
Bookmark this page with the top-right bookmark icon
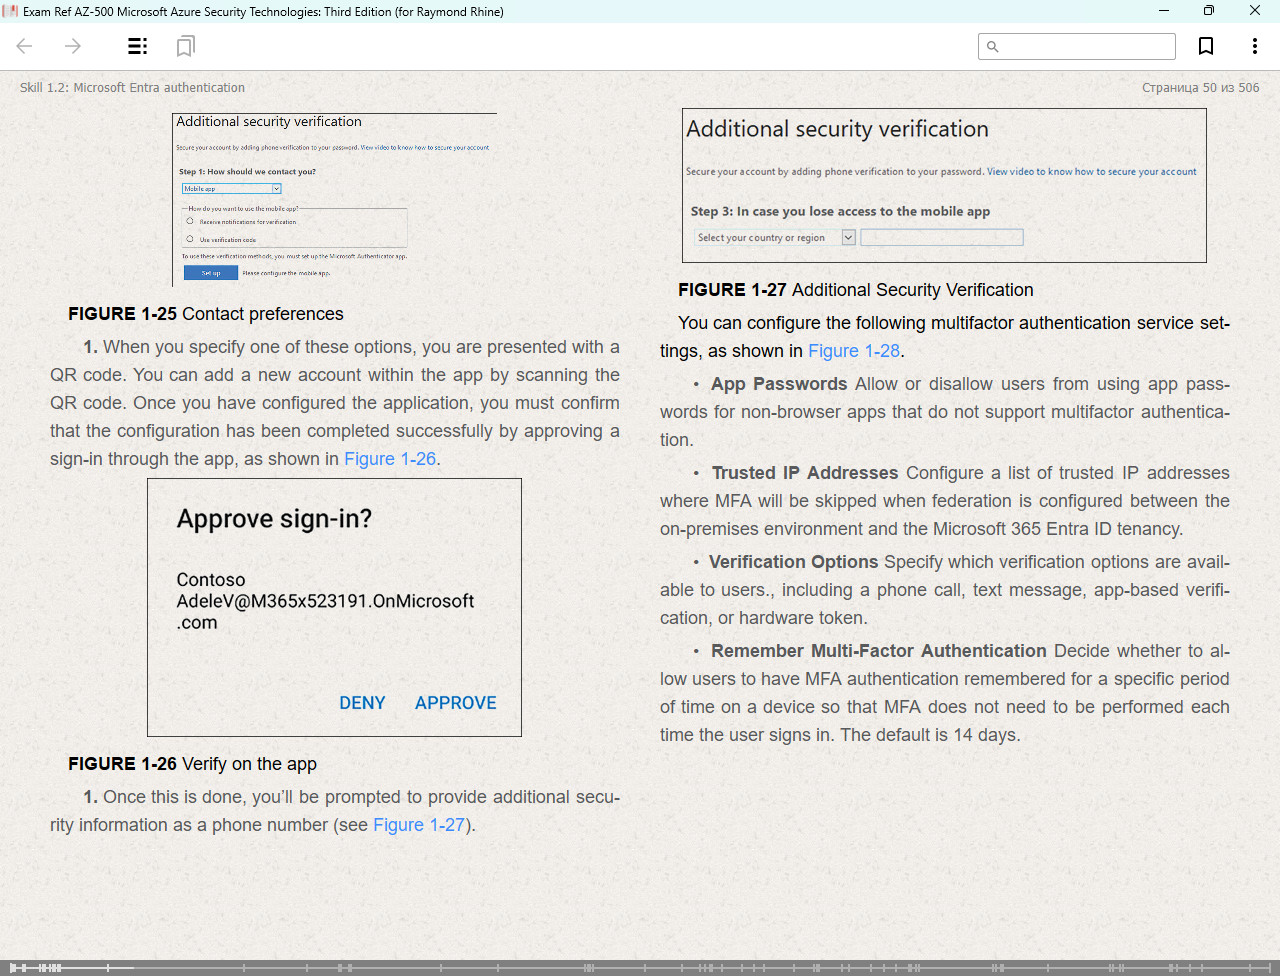(x=1206, y=46)
